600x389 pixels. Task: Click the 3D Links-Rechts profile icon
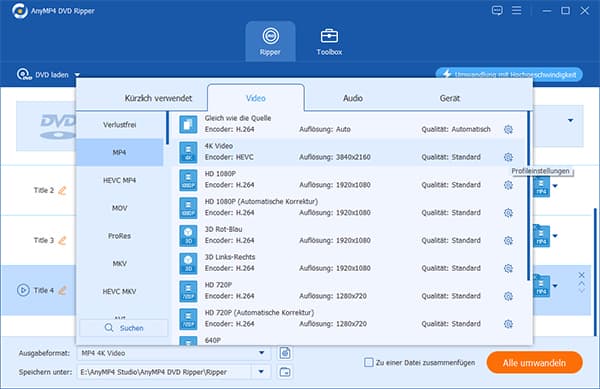pyautogui.click(x=188, y=264)
